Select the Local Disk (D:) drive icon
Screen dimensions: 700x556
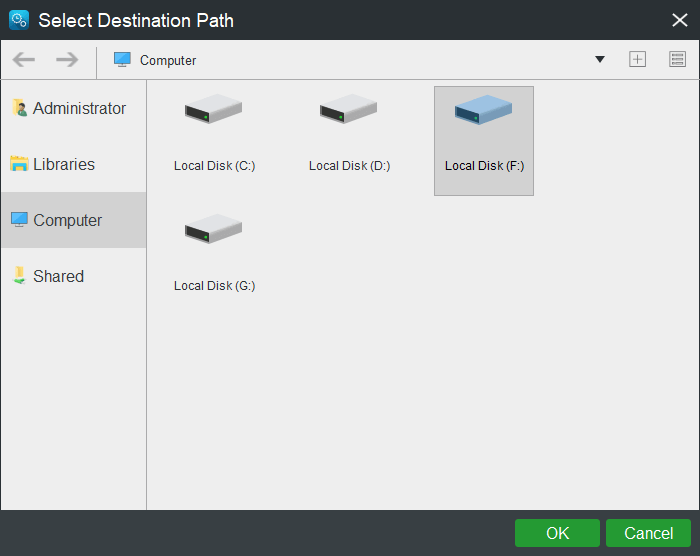348,109
